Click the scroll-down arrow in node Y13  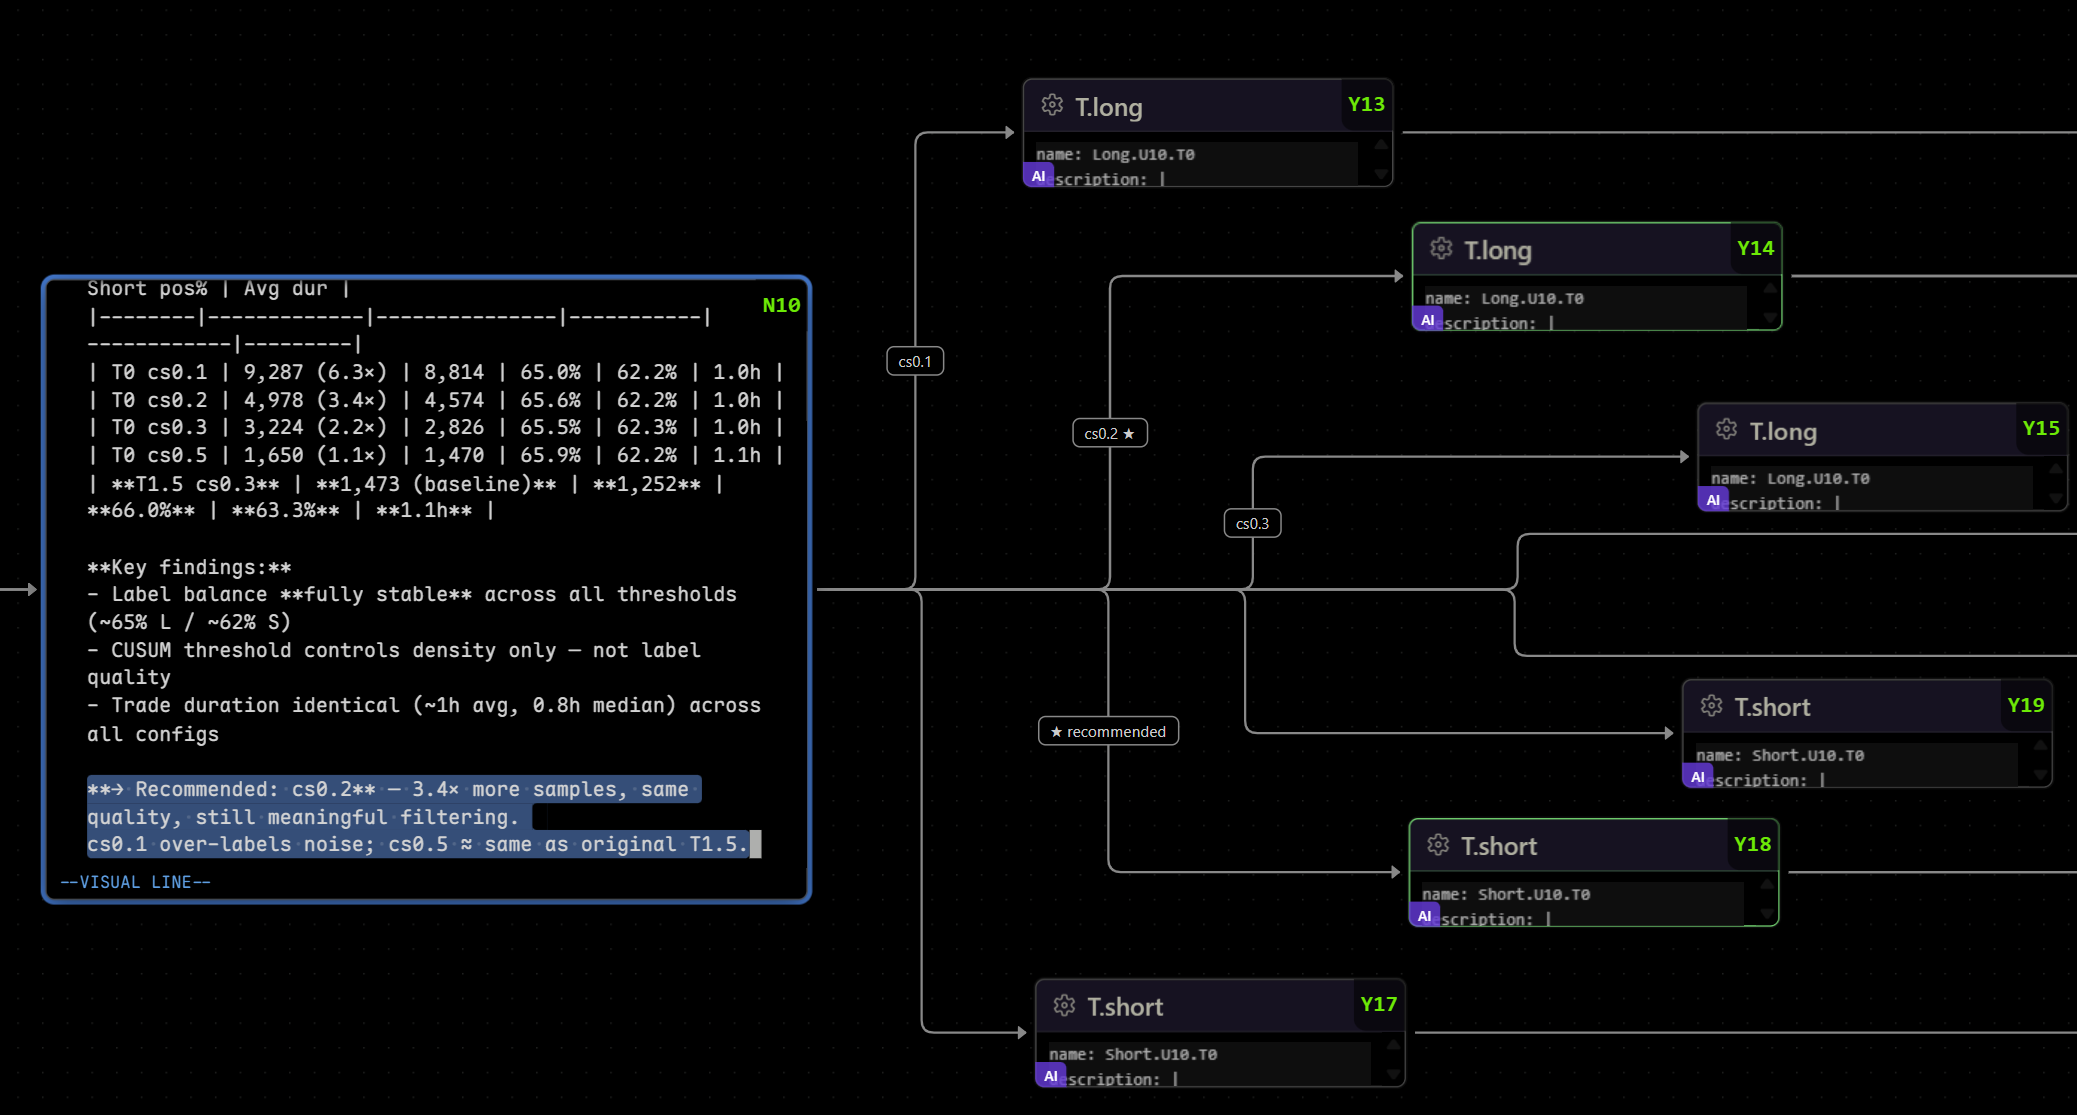tap(1380, 175)
